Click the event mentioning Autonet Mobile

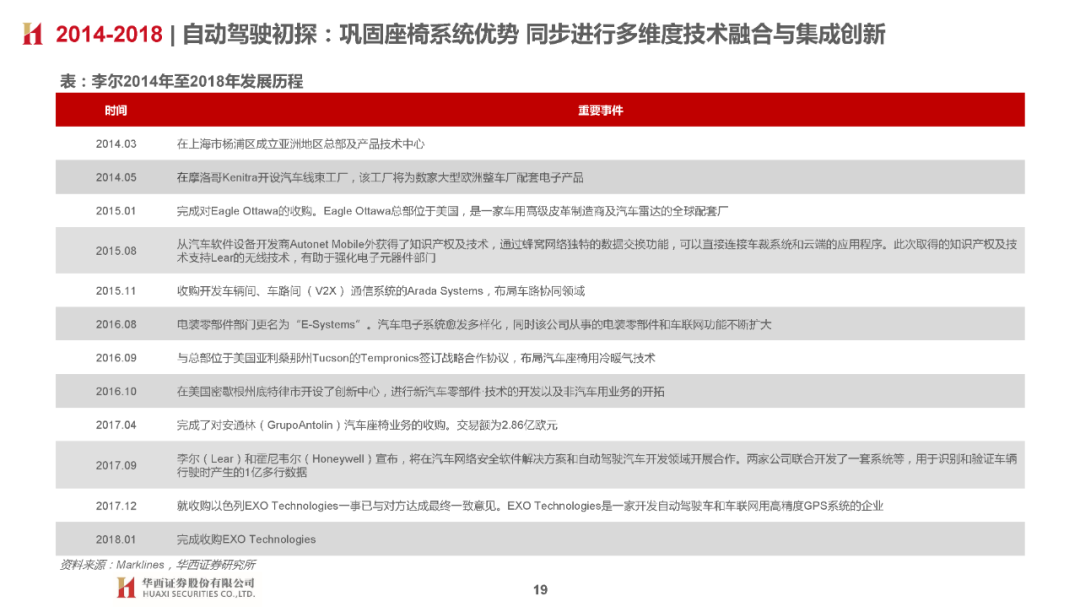coord(596,251)
